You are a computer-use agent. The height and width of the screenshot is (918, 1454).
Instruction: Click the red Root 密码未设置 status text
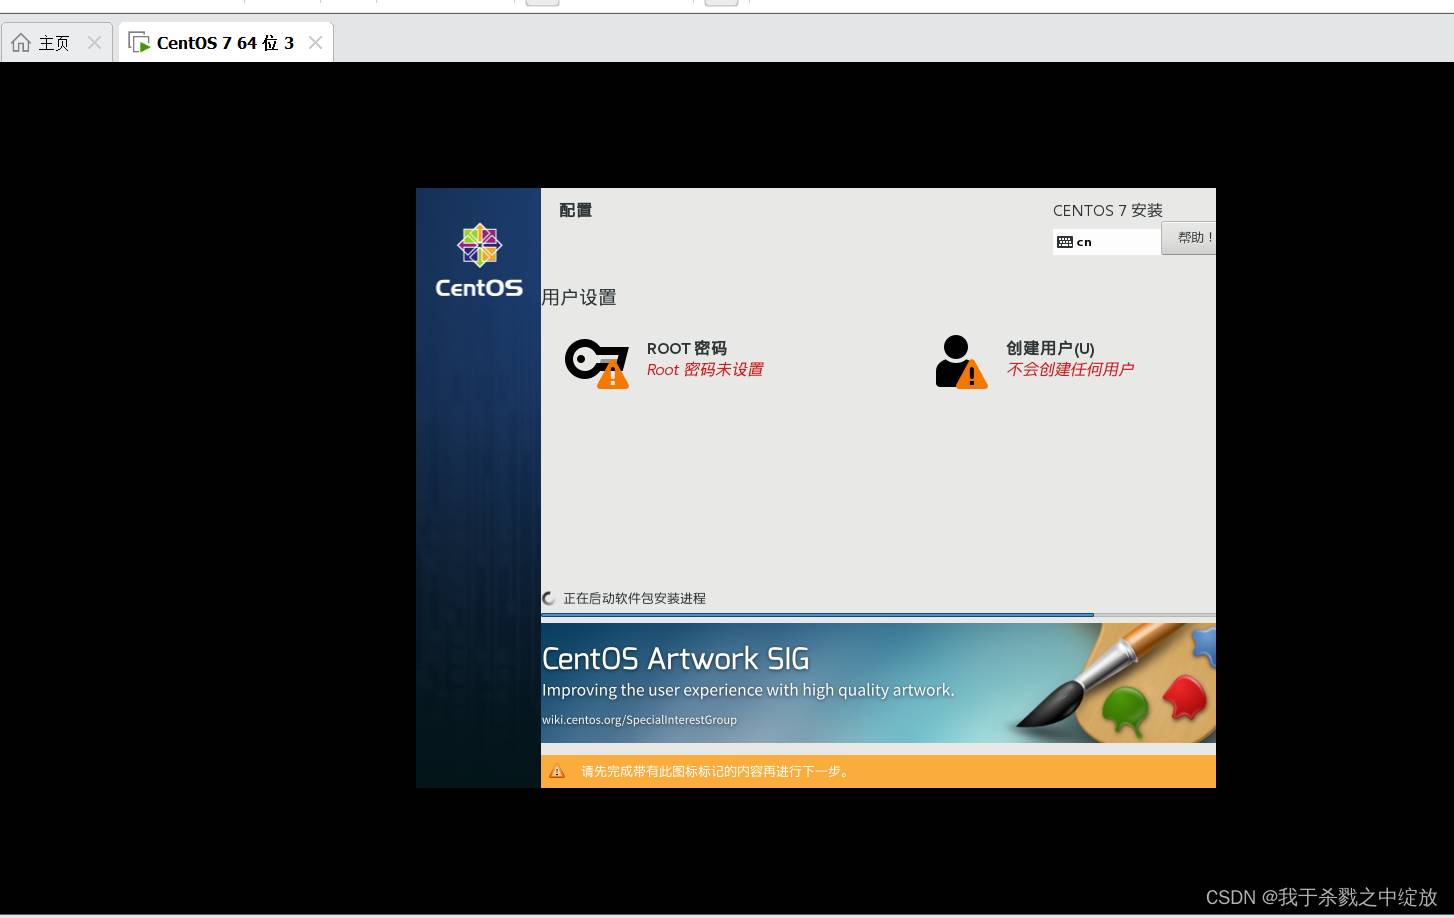(704, 370)
